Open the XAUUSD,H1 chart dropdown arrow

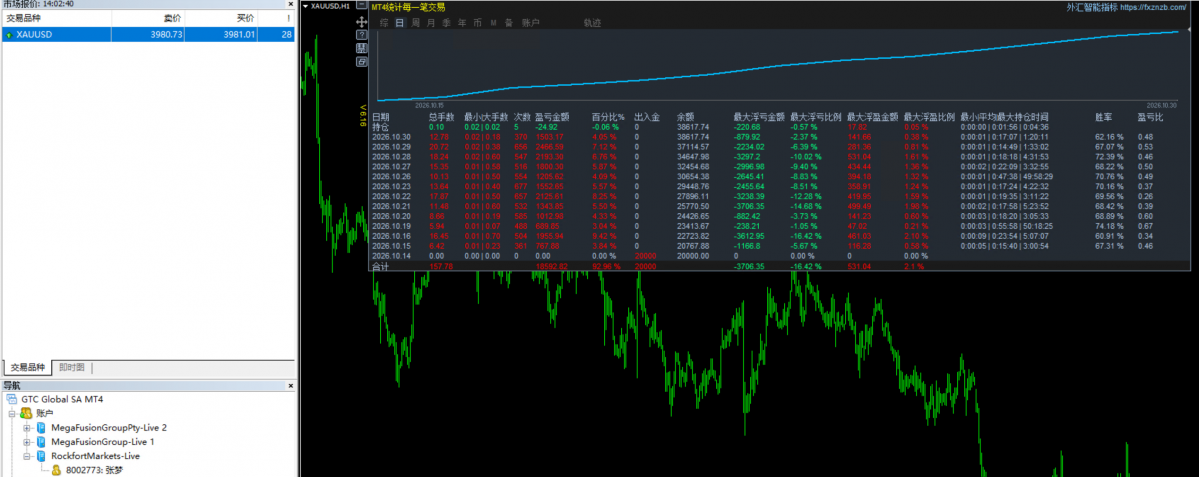306,6
